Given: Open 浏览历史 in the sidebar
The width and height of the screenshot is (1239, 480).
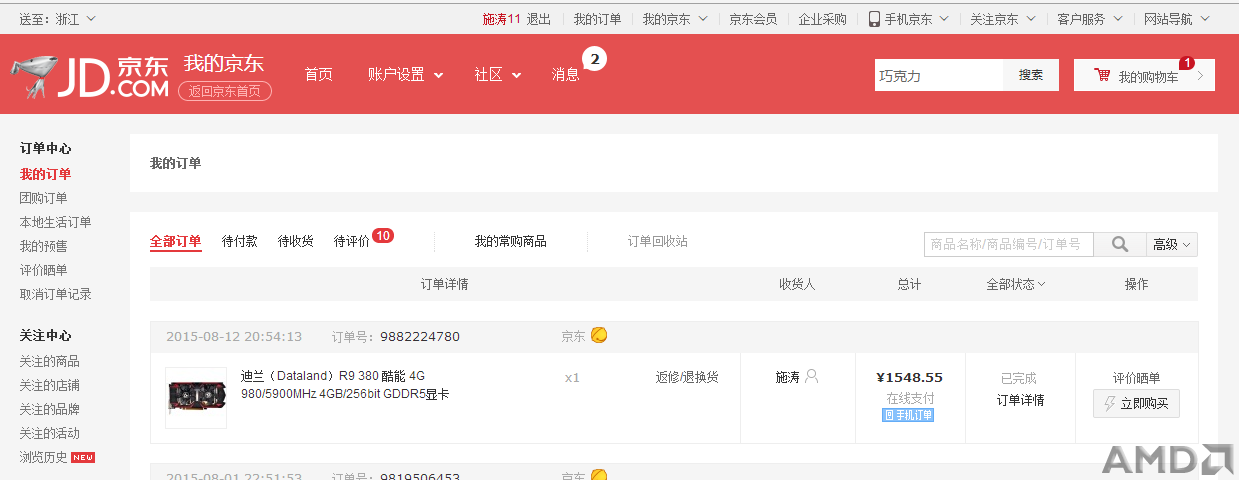Looking at the screenshot, I should point(44,457).
